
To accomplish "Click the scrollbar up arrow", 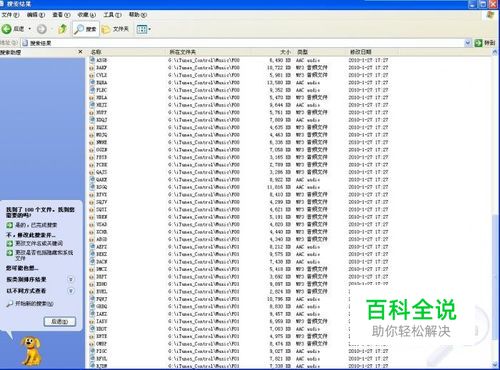I will [495, 52].
